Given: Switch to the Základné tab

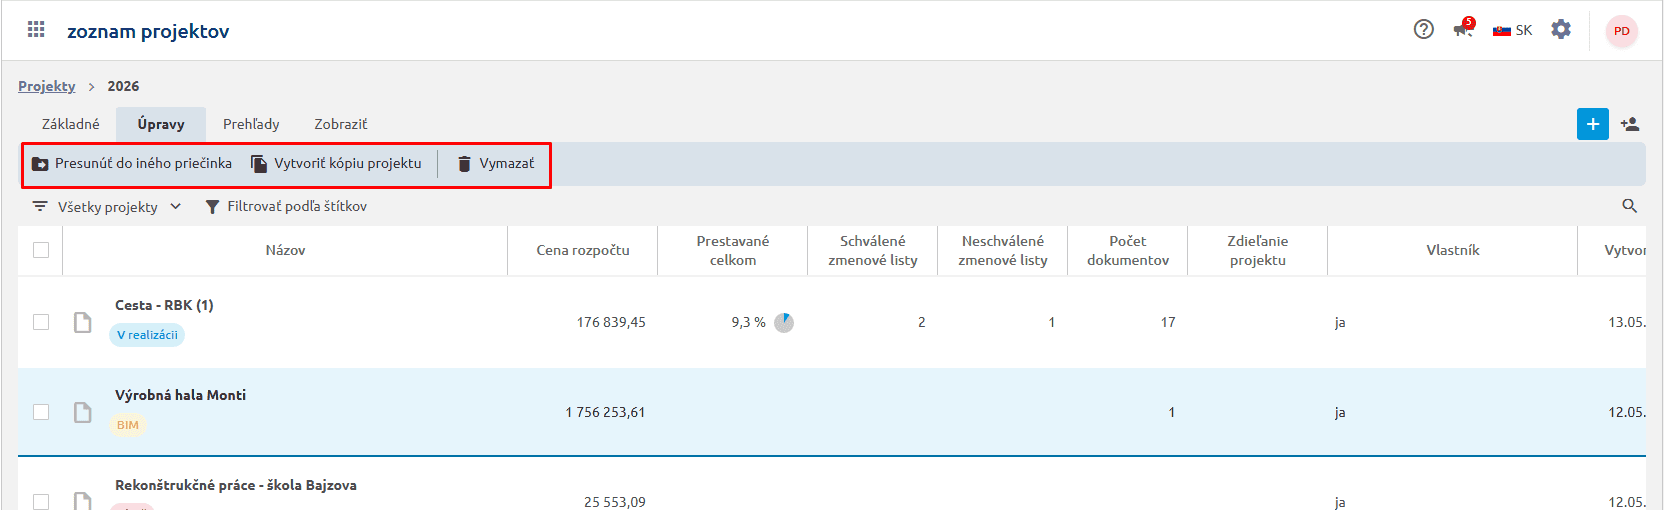Looking at the screenshot, I should click(x=71, y=124).
